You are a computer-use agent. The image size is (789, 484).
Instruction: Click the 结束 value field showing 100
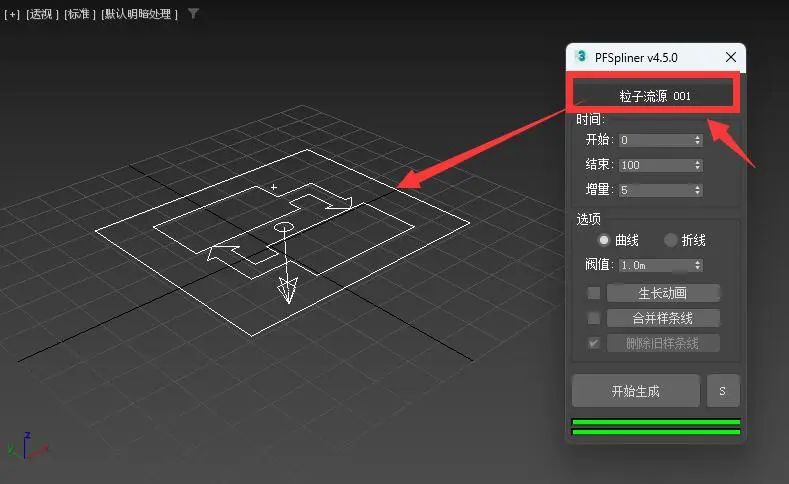(656, 165)
